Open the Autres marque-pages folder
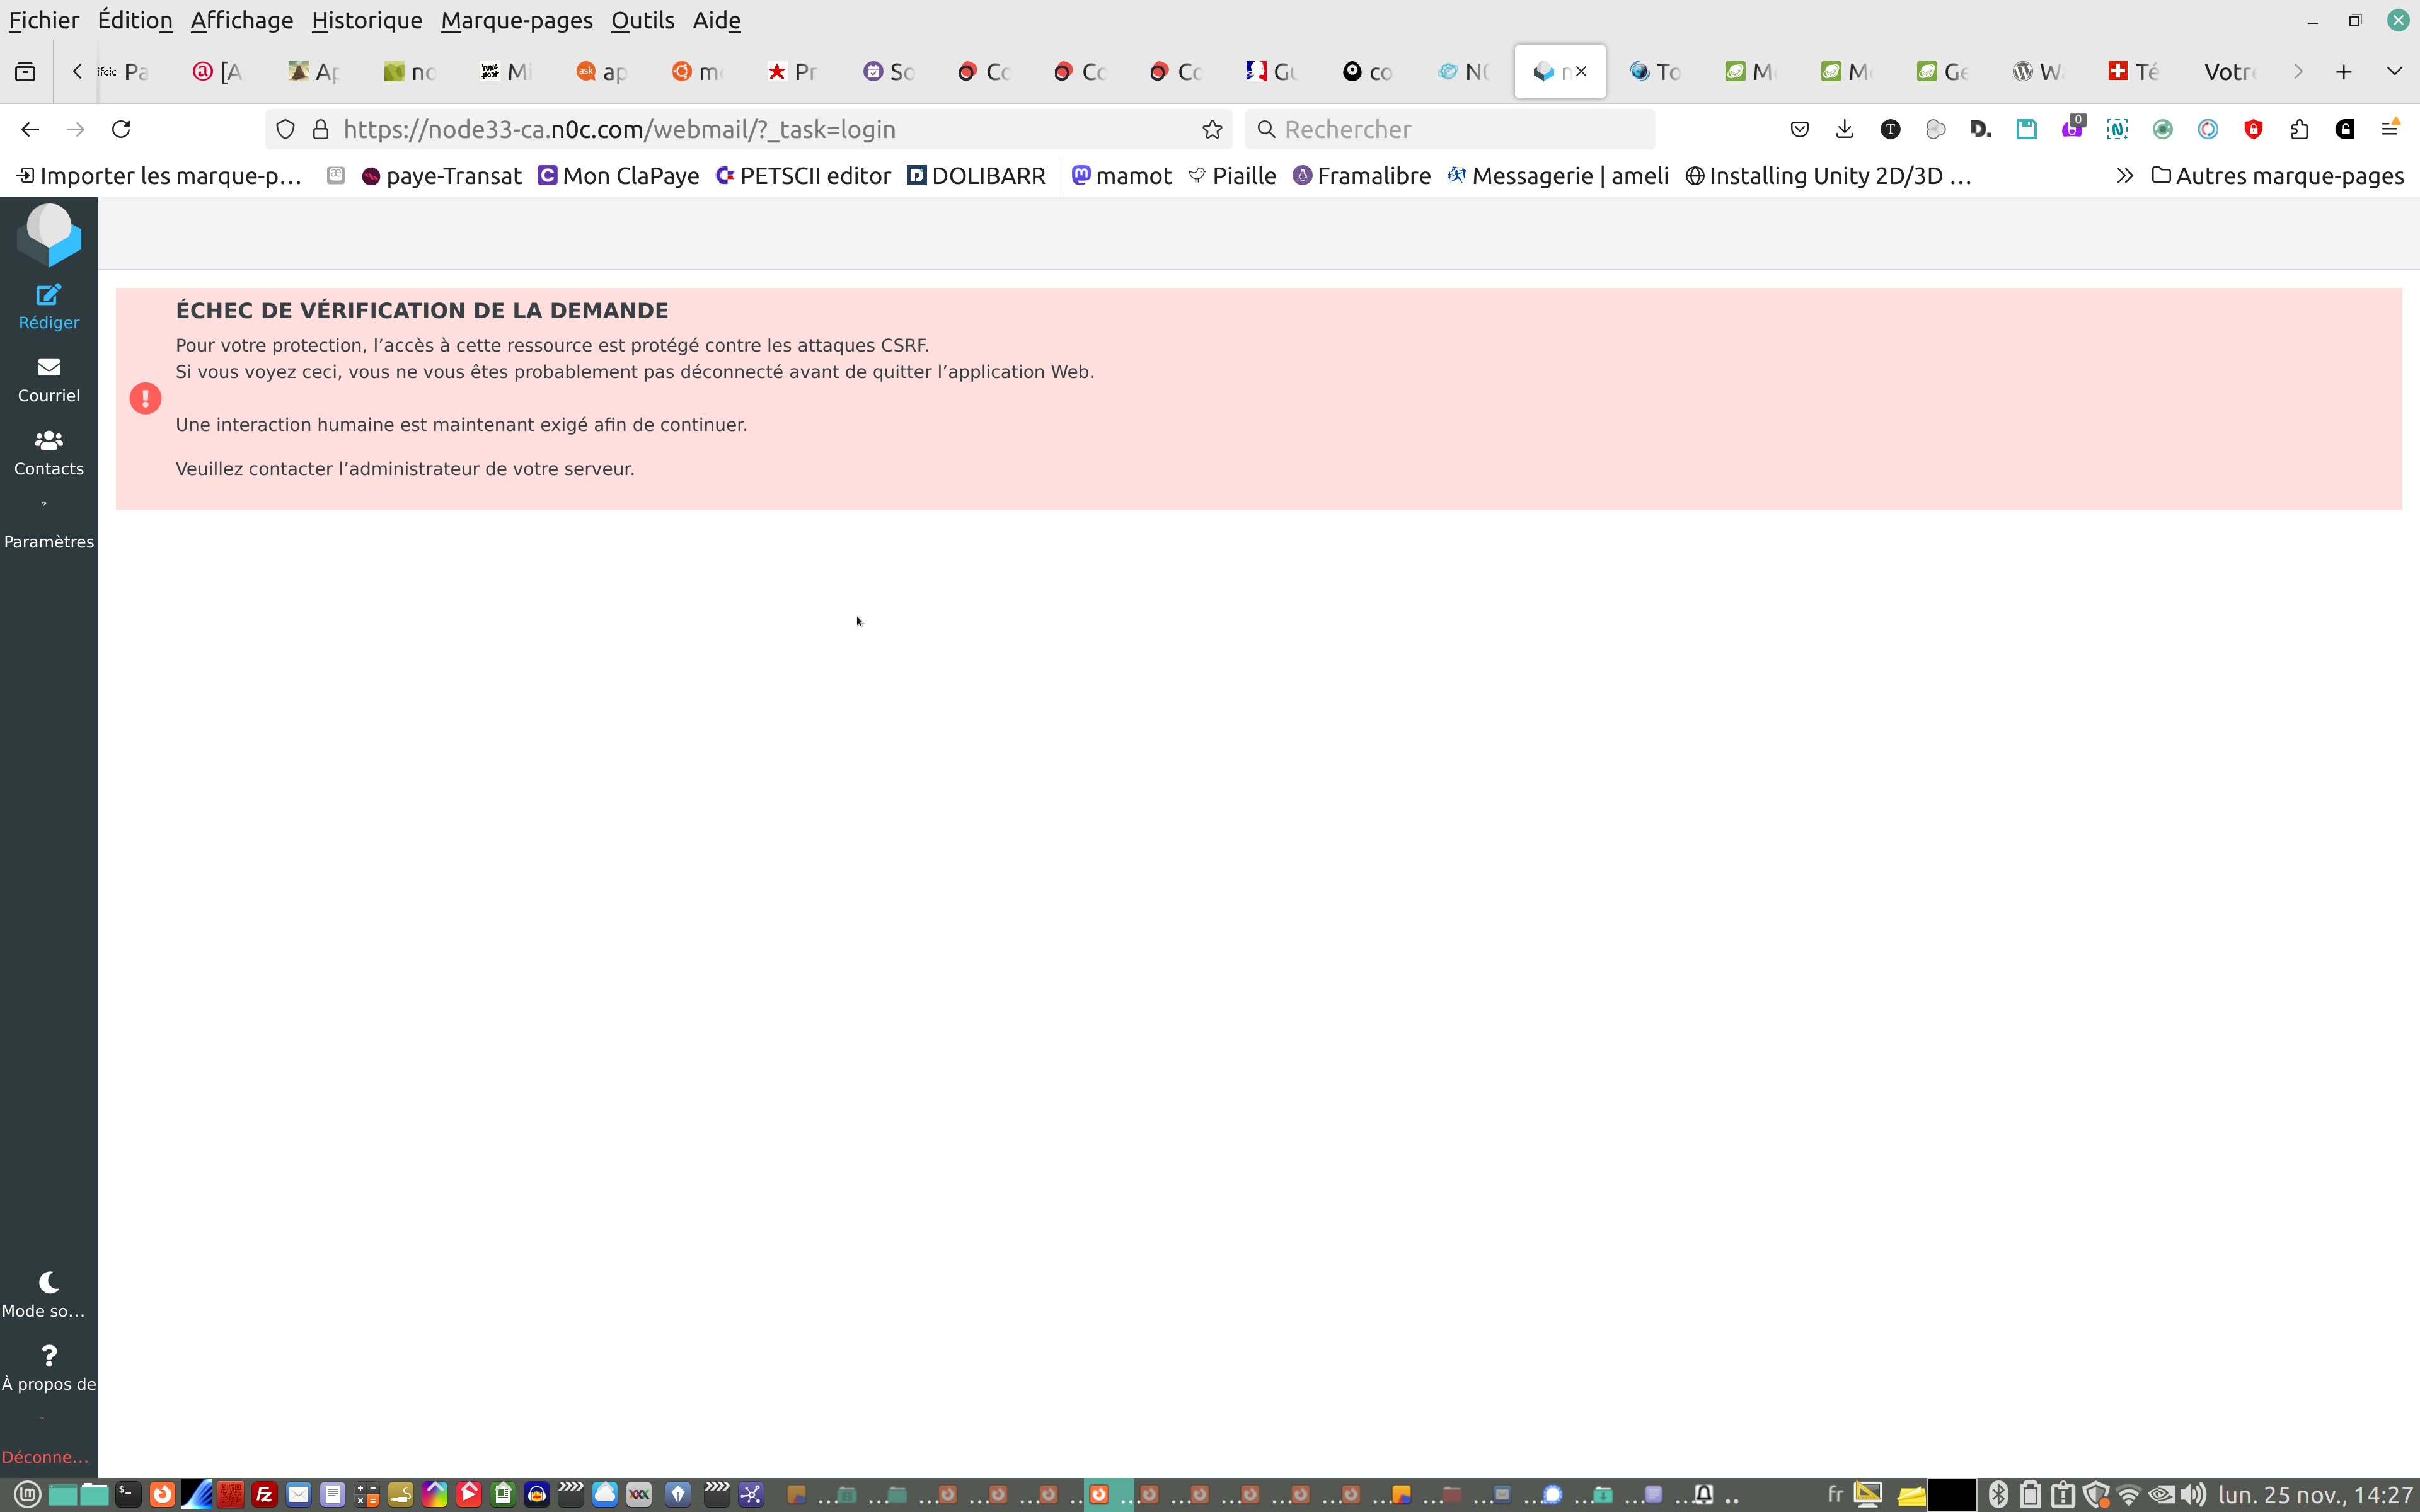This screenshot has width=2420, height=1512. click(x=2277, y=176)
